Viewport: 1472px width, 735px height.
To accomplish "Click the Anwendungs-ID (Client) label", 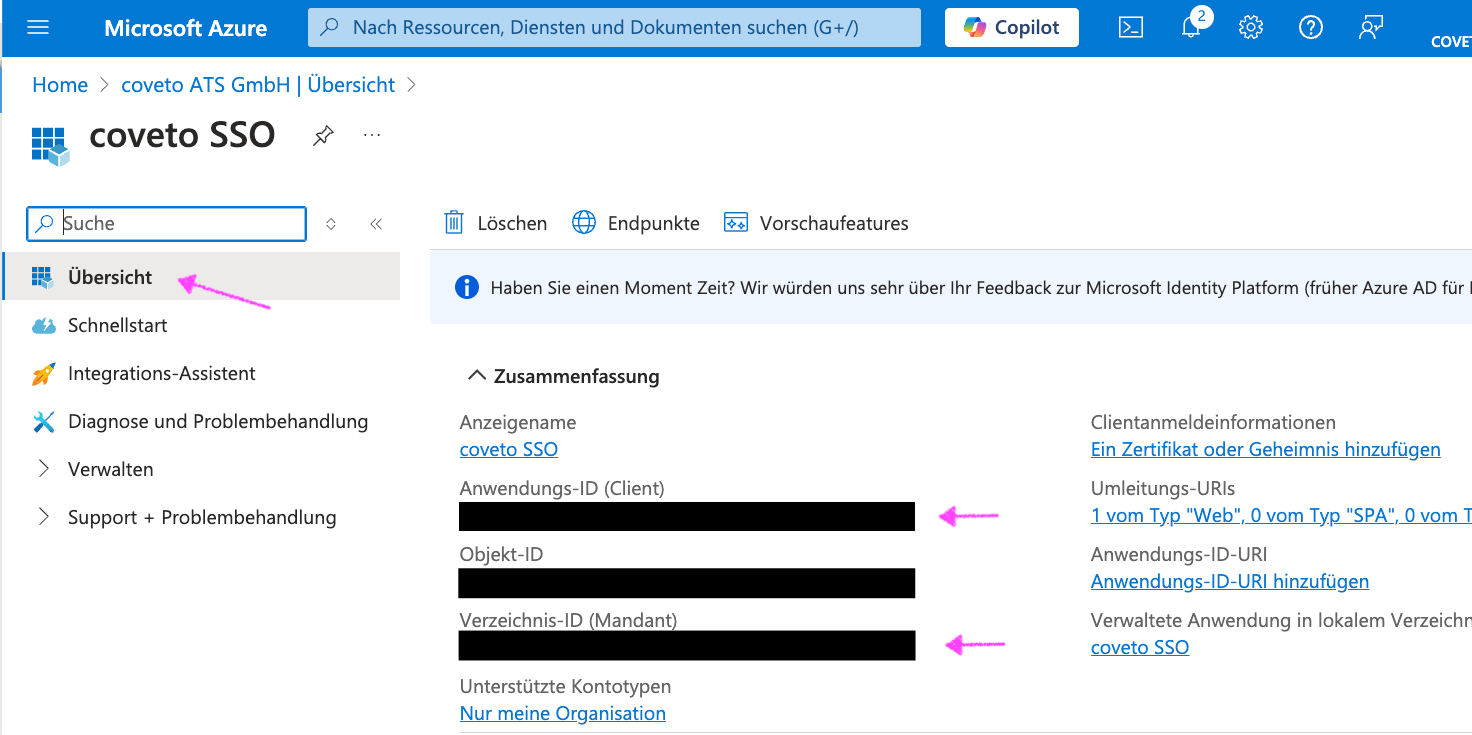I will (562, 488).
